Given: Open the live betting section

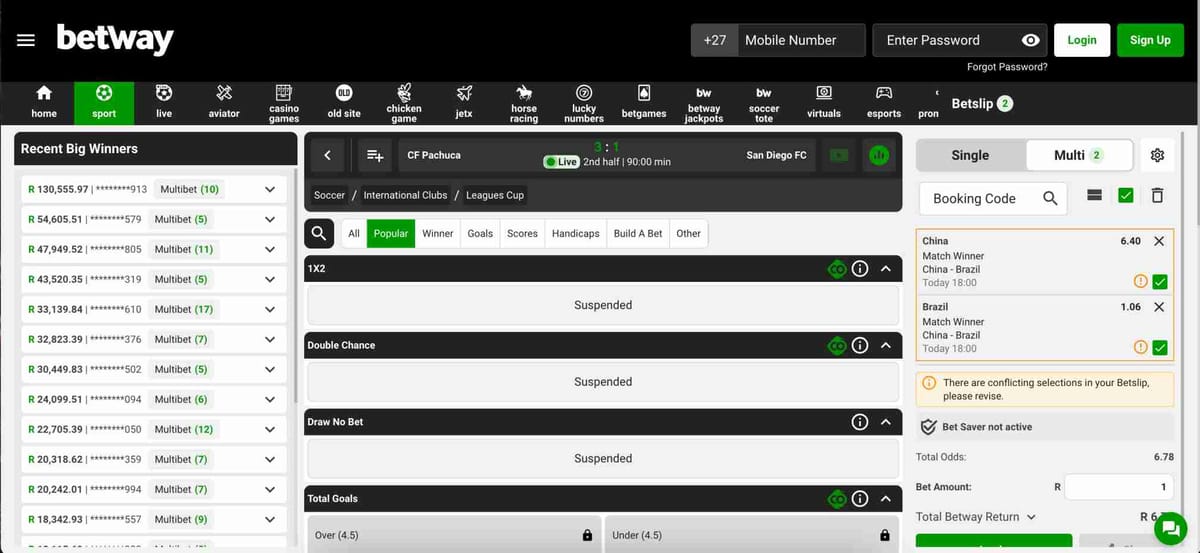Looking at the screenshot, I should click(164, 102).
